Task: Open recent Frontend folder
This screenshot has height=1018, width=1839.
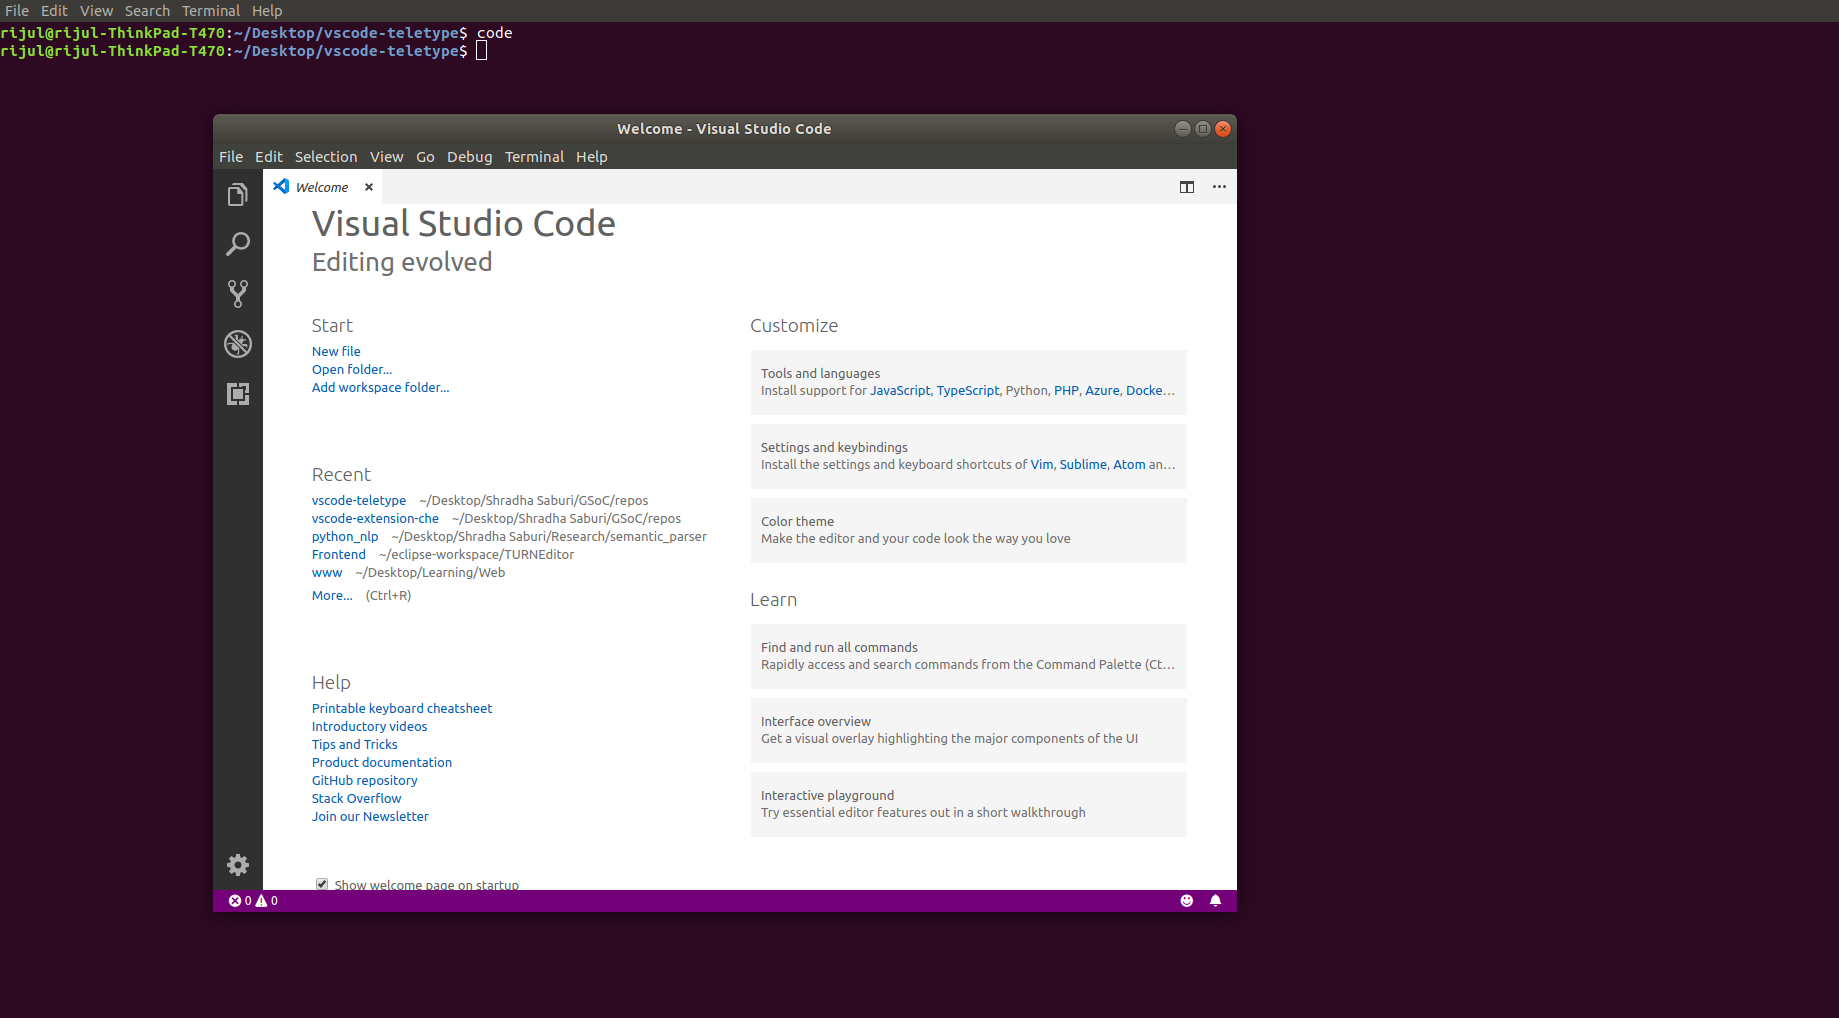Action: pos(339,554)
